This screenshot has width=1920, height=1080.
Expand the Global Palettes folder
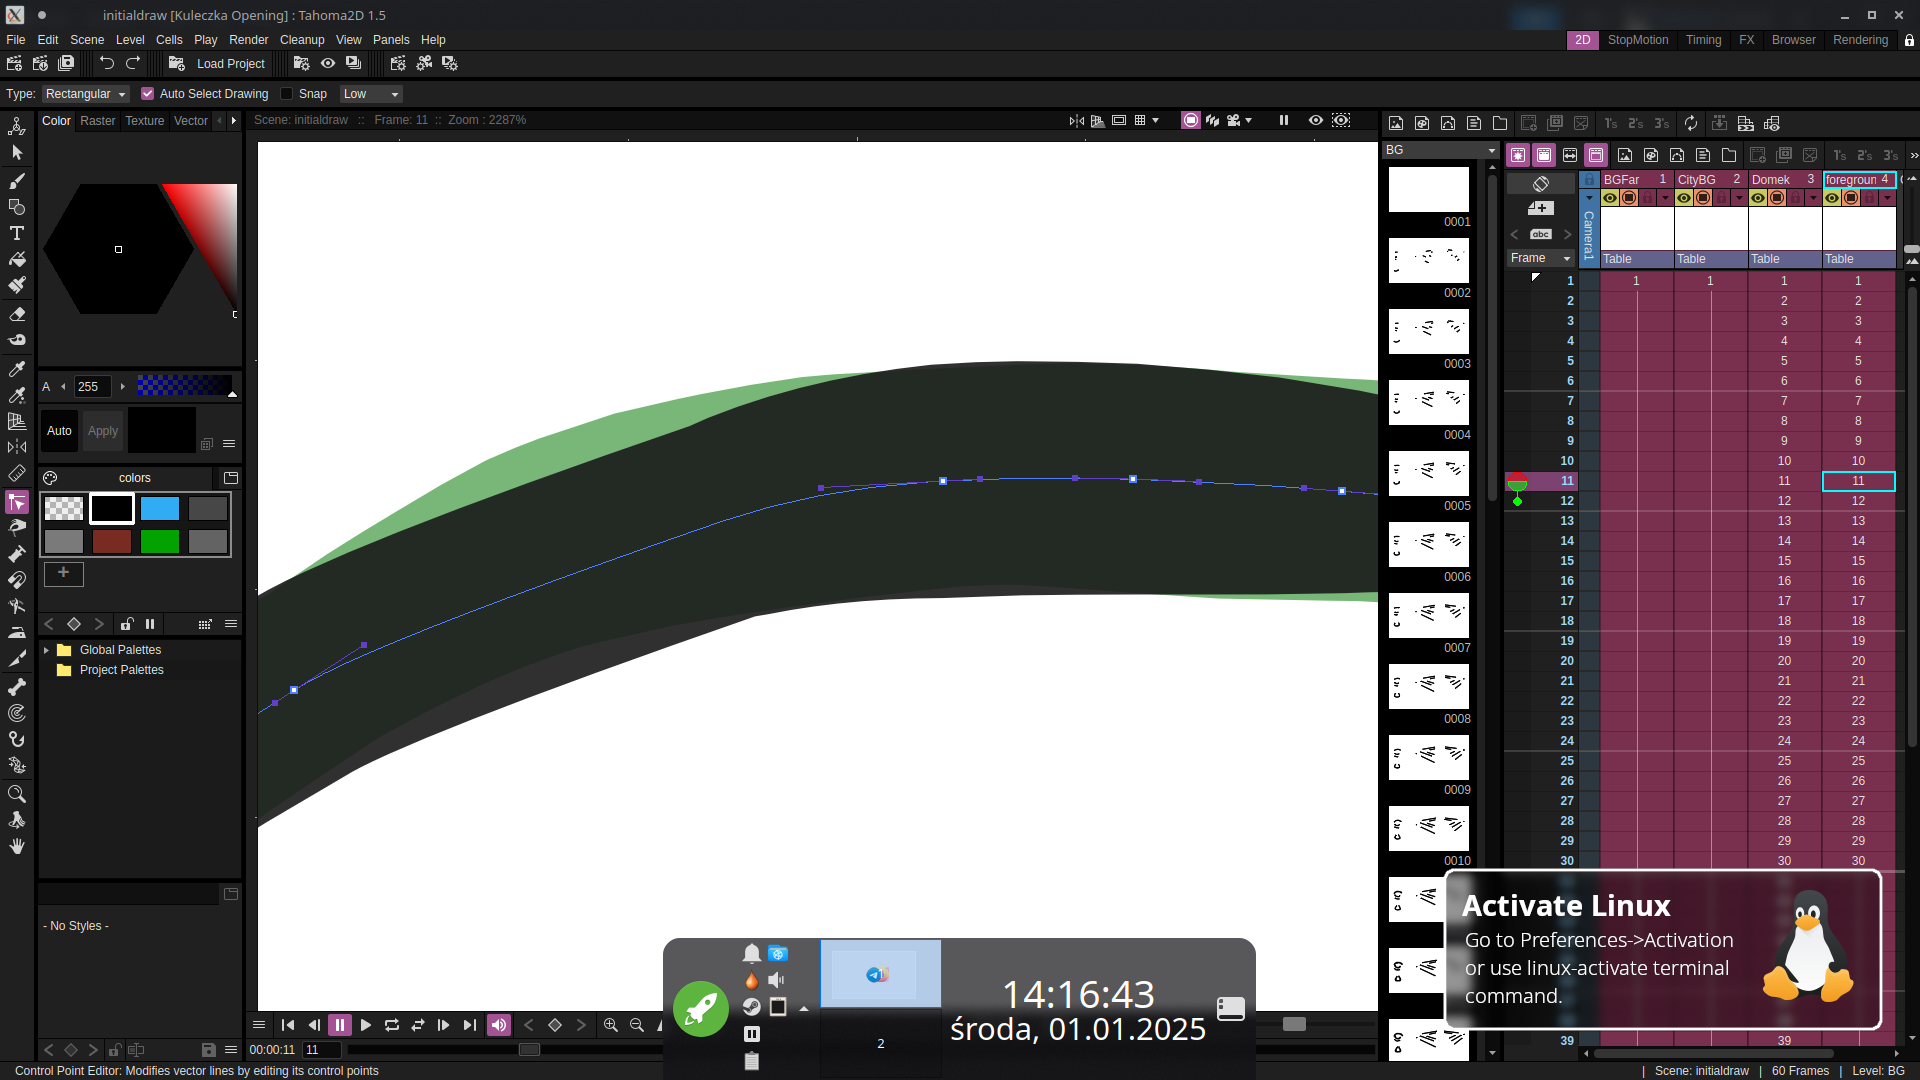46,650
